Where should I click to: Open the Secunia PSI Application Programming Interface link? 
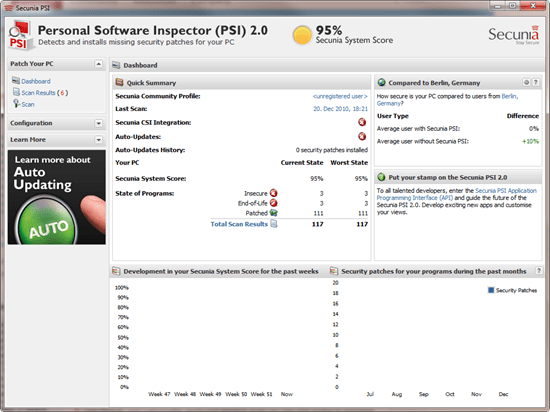coord(457,194)
